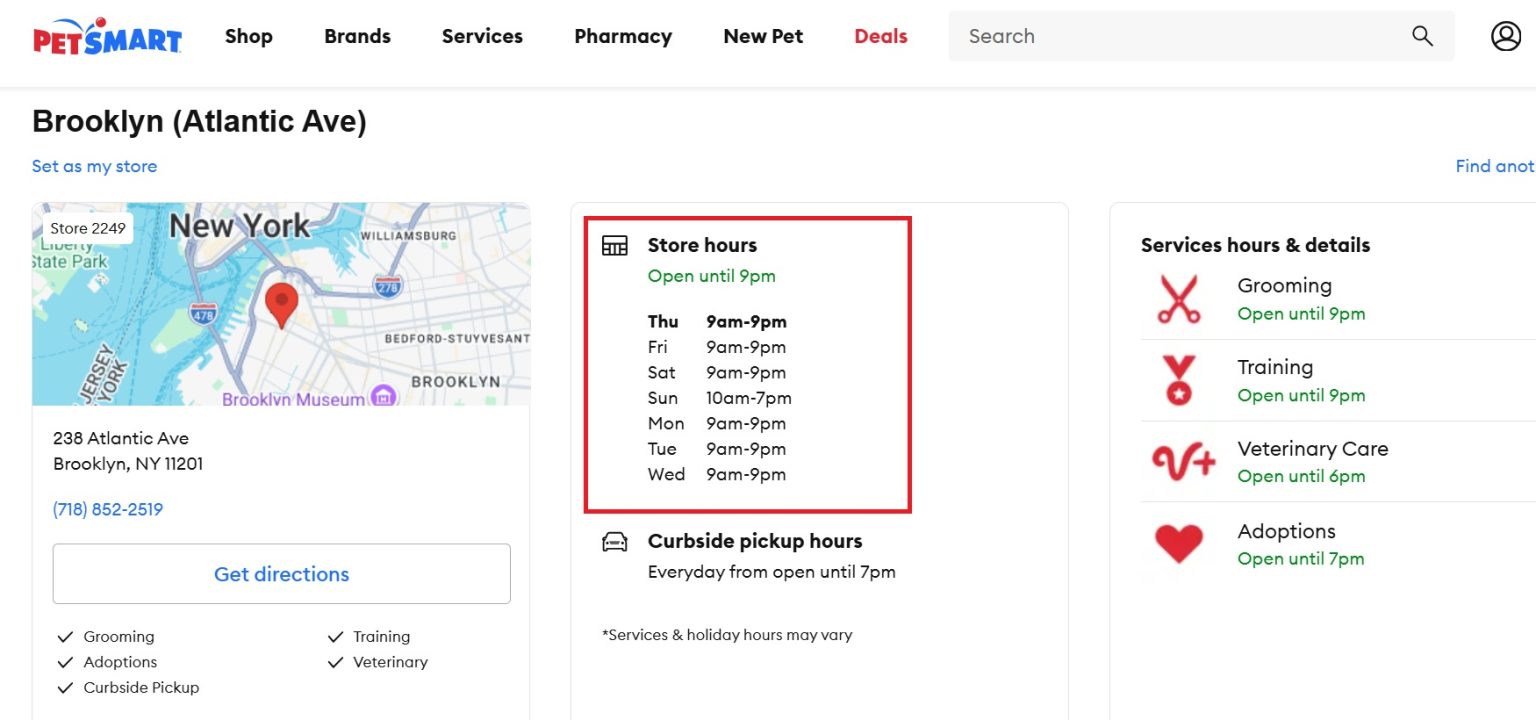Image resolution: width=1536 pixels, height=720 pixels.
Task: Open the Services menu
Action: point(482,36)
